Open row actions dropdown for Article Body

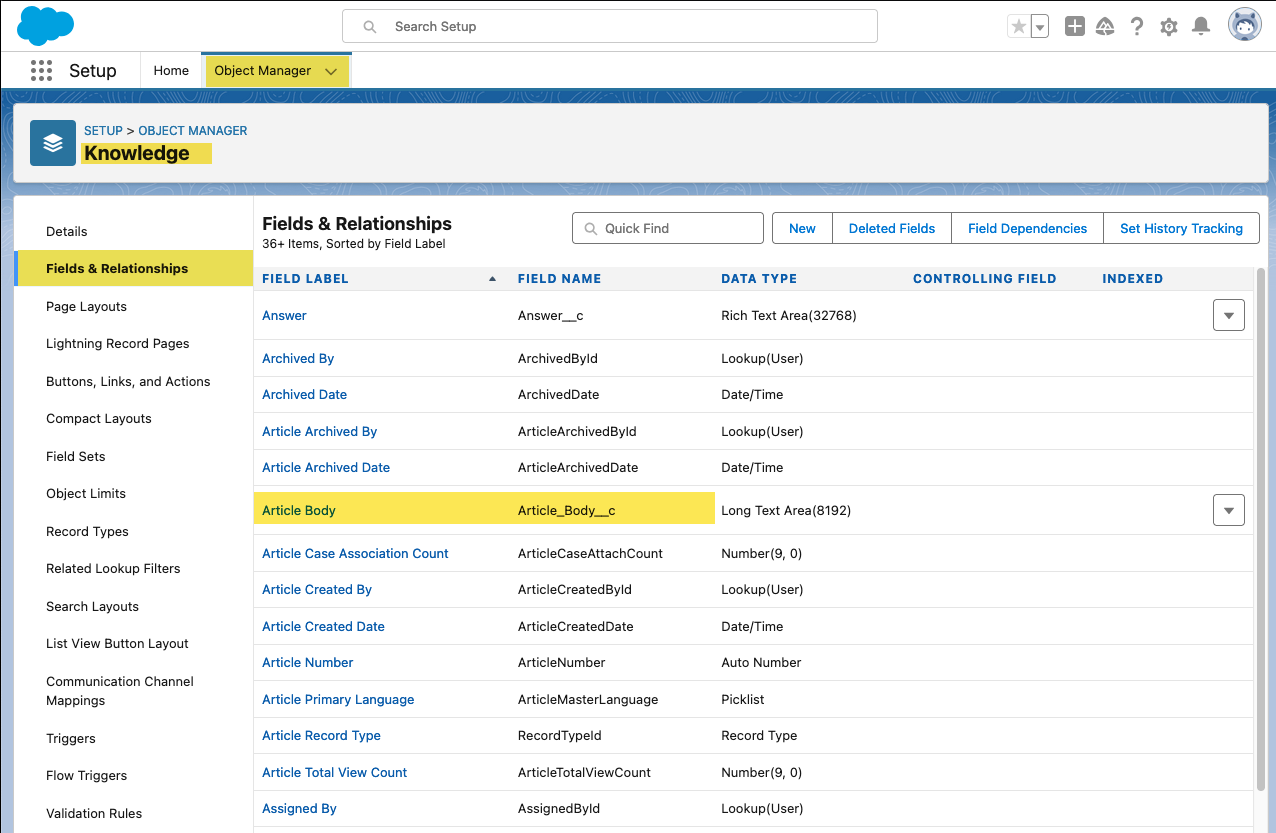tap(1228, 510)
